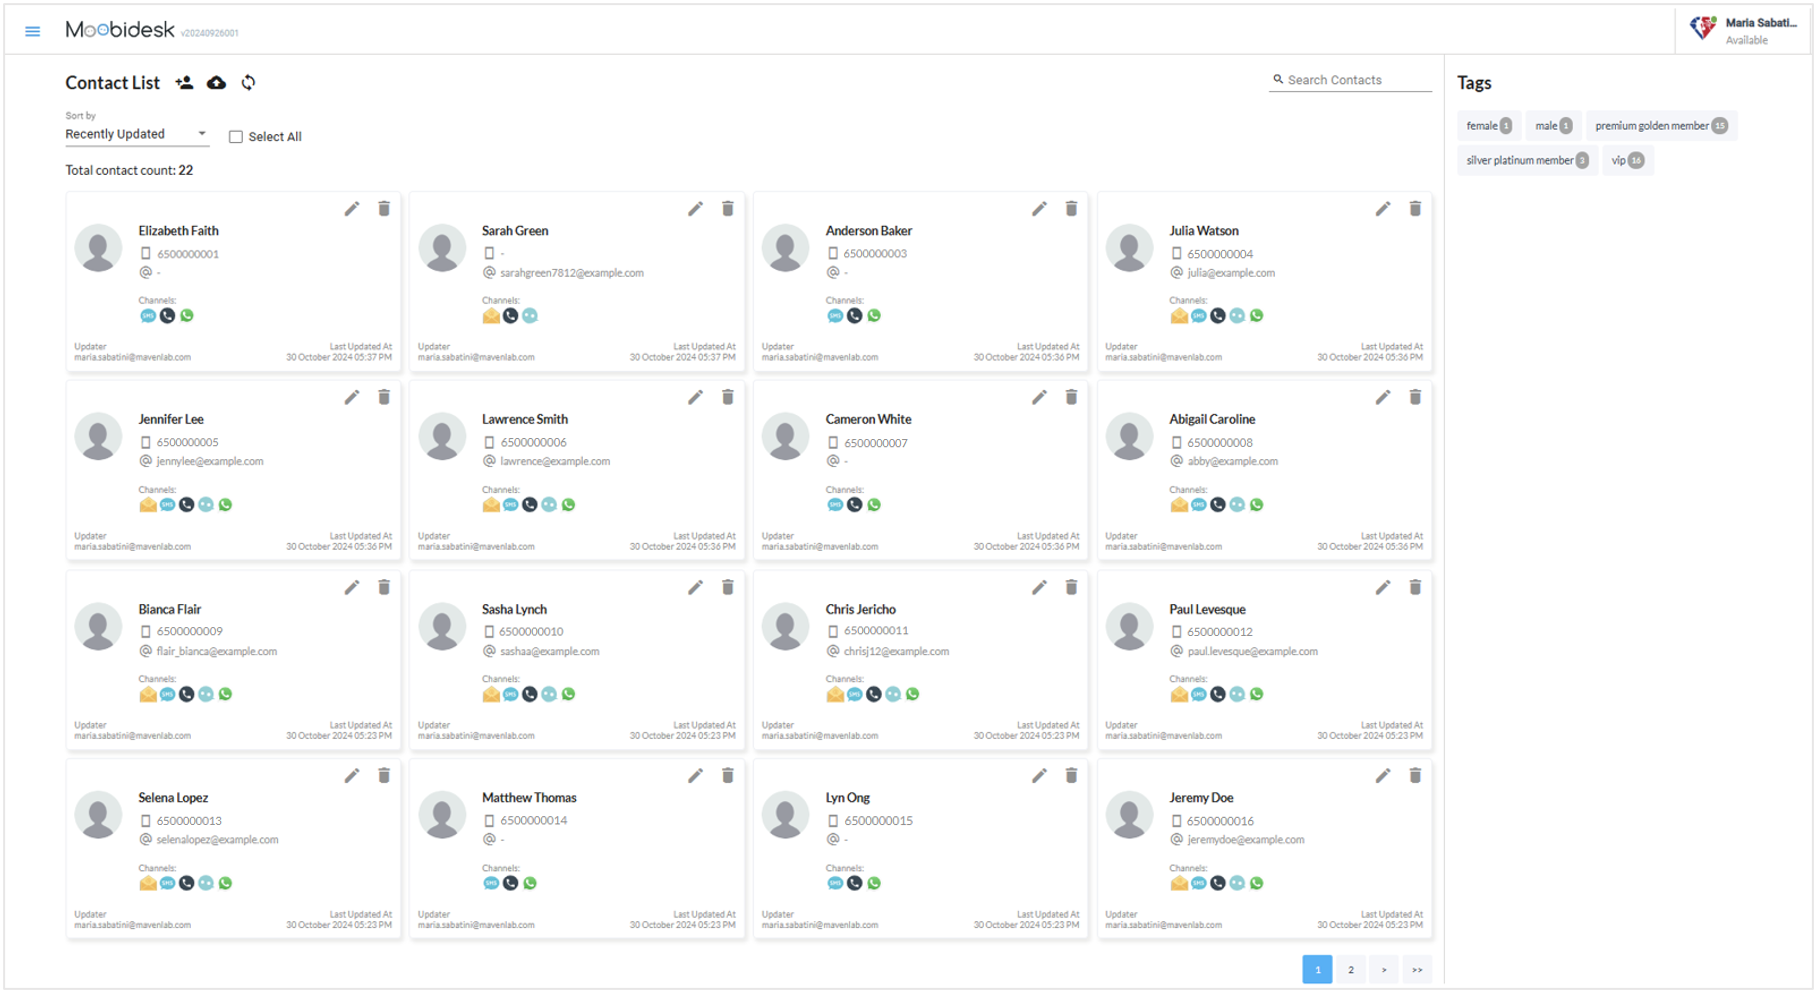The width and height of the screenshot is (1816, 992).
Task: Click WhatsApp channel icon for Anderson Baker
Action: click(874, 316)
